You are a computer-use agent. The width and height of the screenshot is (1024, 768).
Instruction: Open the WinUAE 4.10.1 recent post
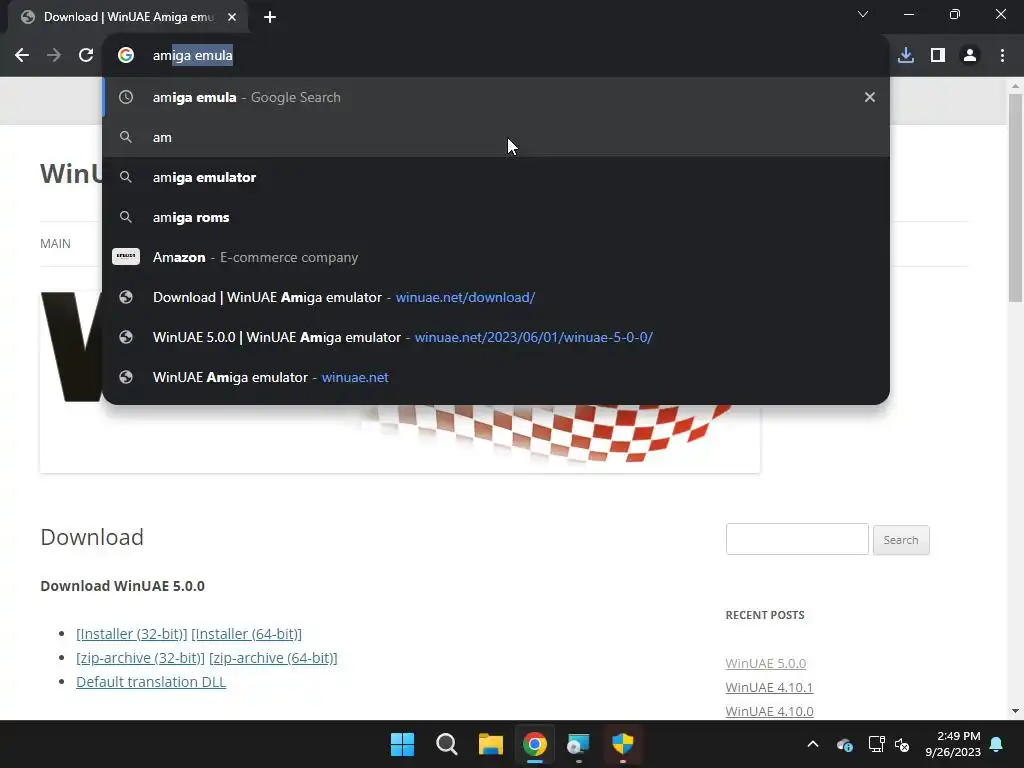tap(769, 688)
